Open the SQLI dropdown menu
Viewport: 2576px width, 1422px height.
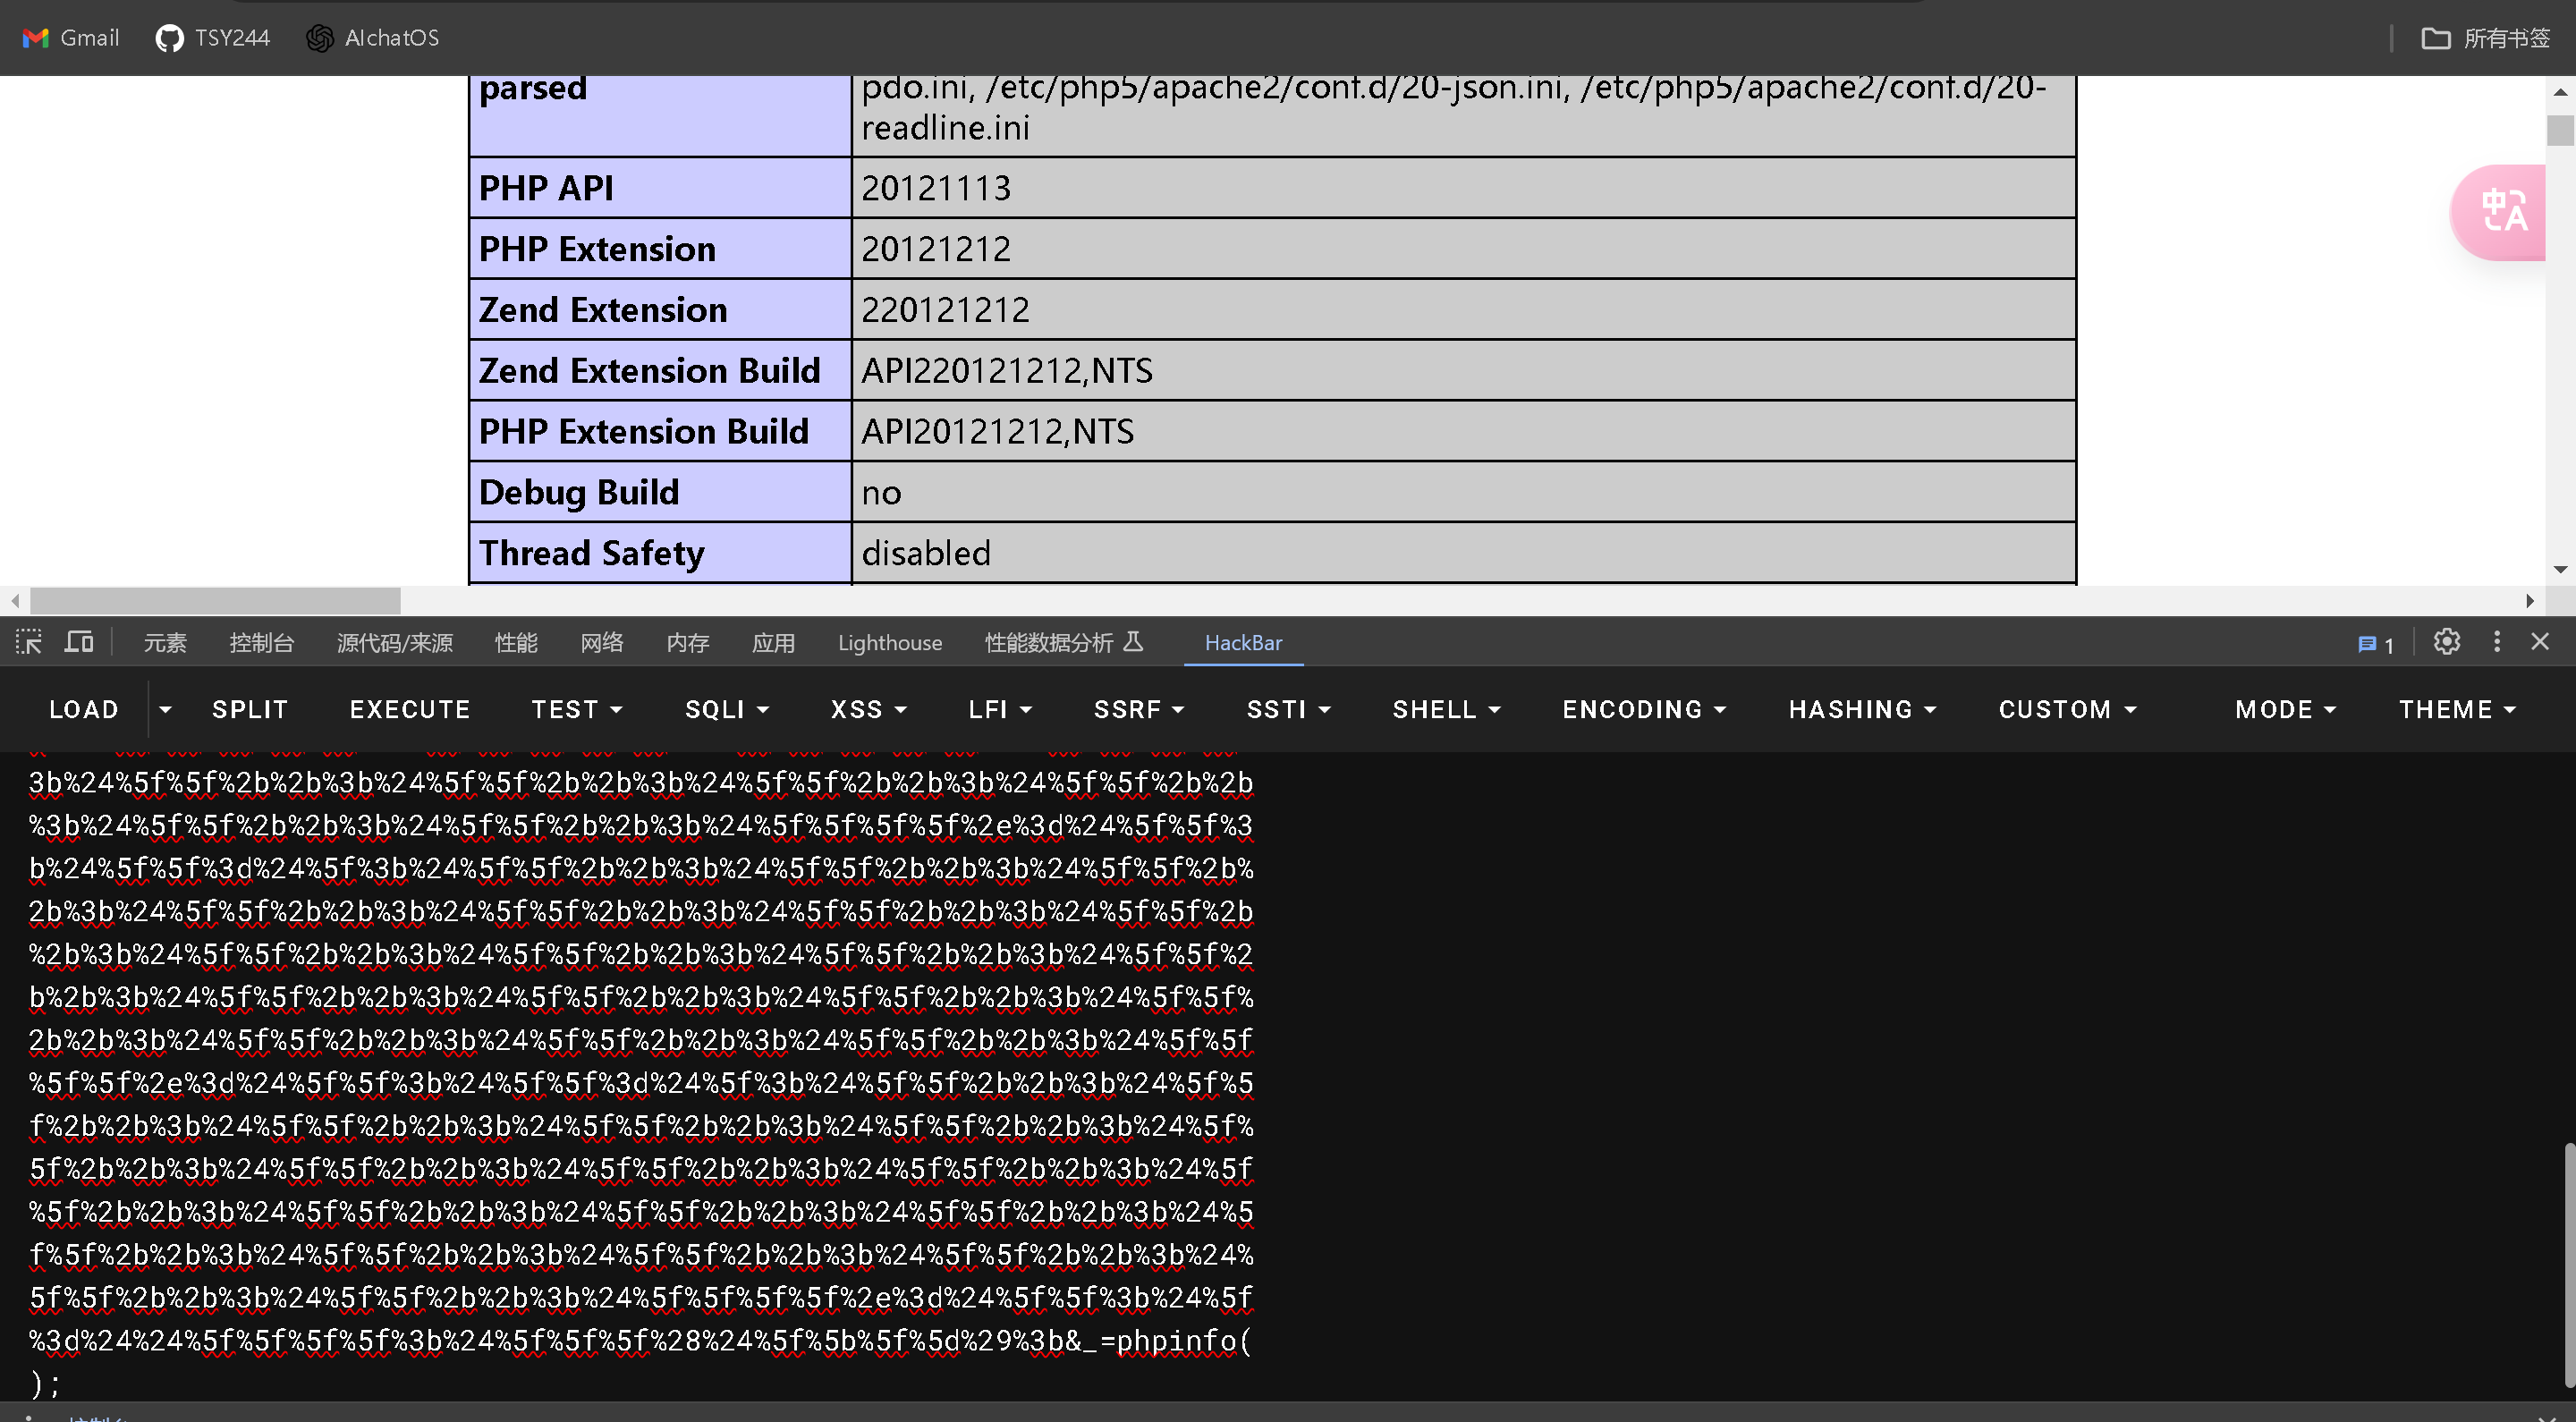tap(727, 709)
